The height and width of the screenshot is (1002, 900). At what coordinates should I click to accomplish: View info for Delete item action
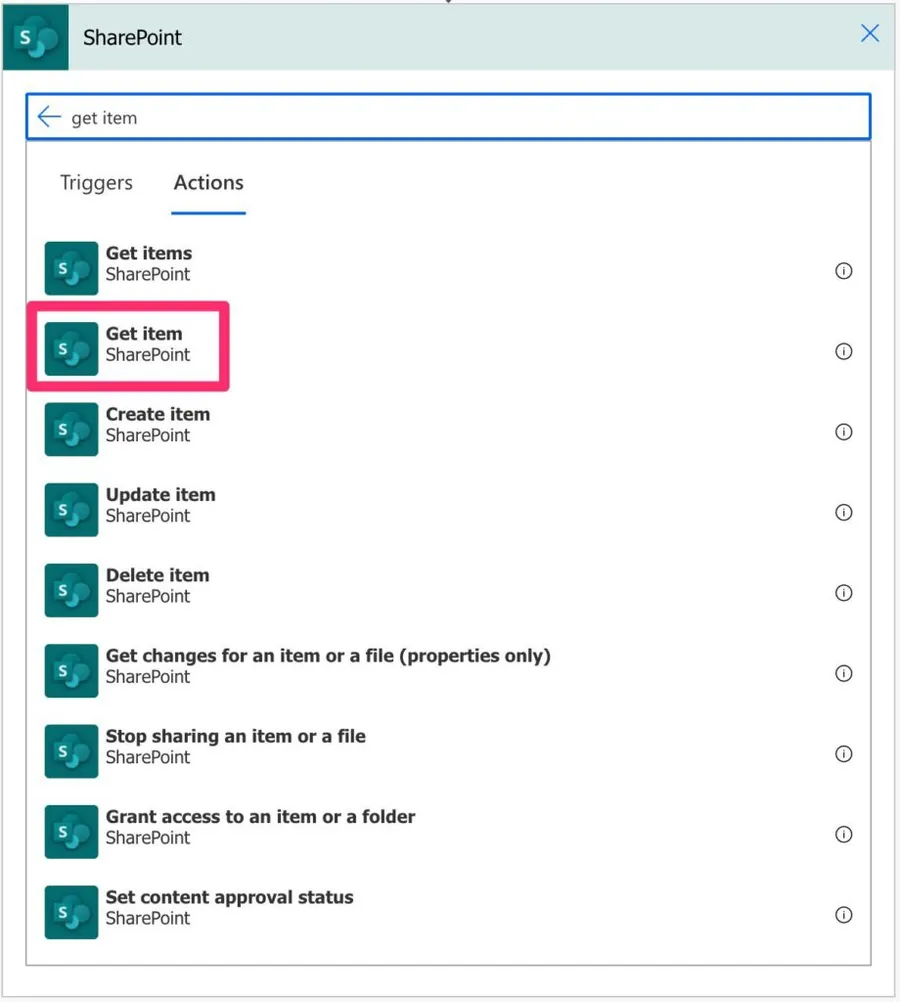pos(843,593)
